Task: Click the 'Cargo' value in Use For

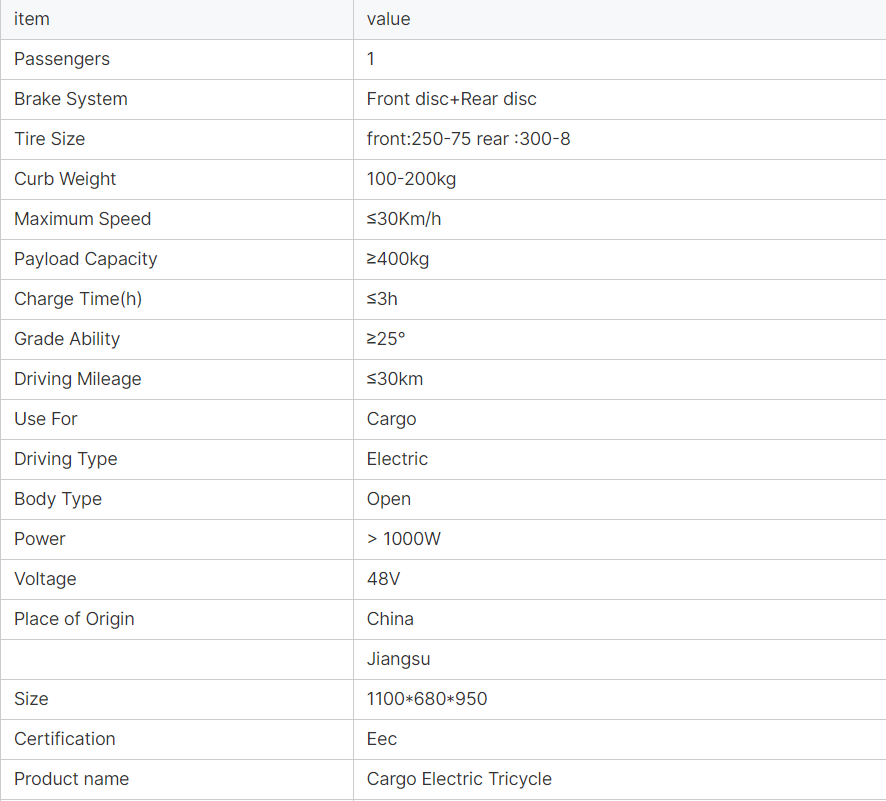Action: point(391,419)
